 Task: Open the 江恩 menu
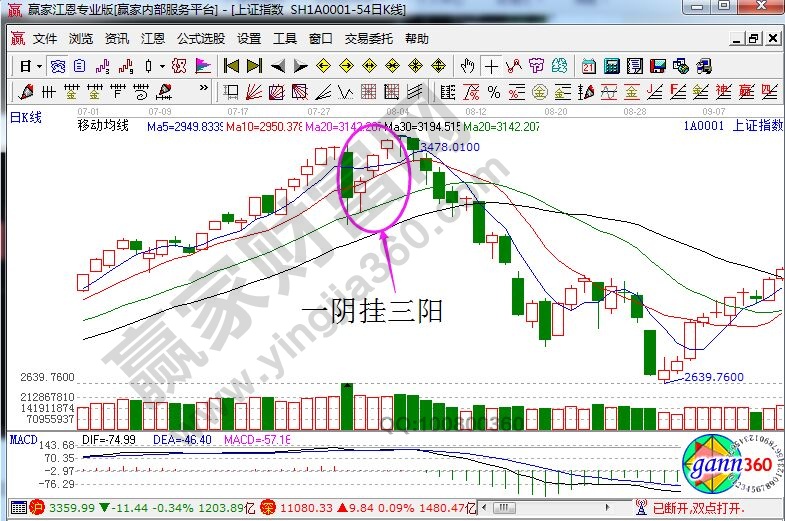pyautogui.click(x=152, y=39)
